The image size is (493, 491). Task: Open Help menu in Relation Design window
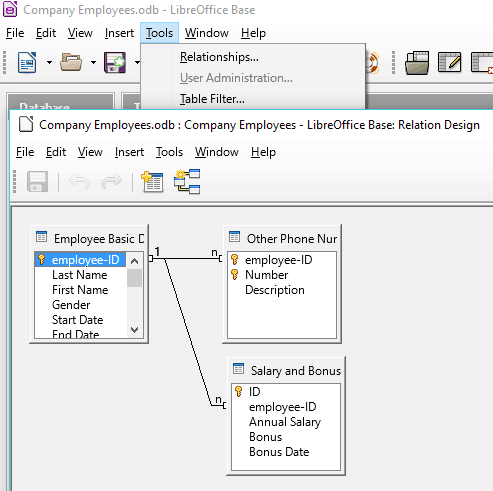point(263,152)
